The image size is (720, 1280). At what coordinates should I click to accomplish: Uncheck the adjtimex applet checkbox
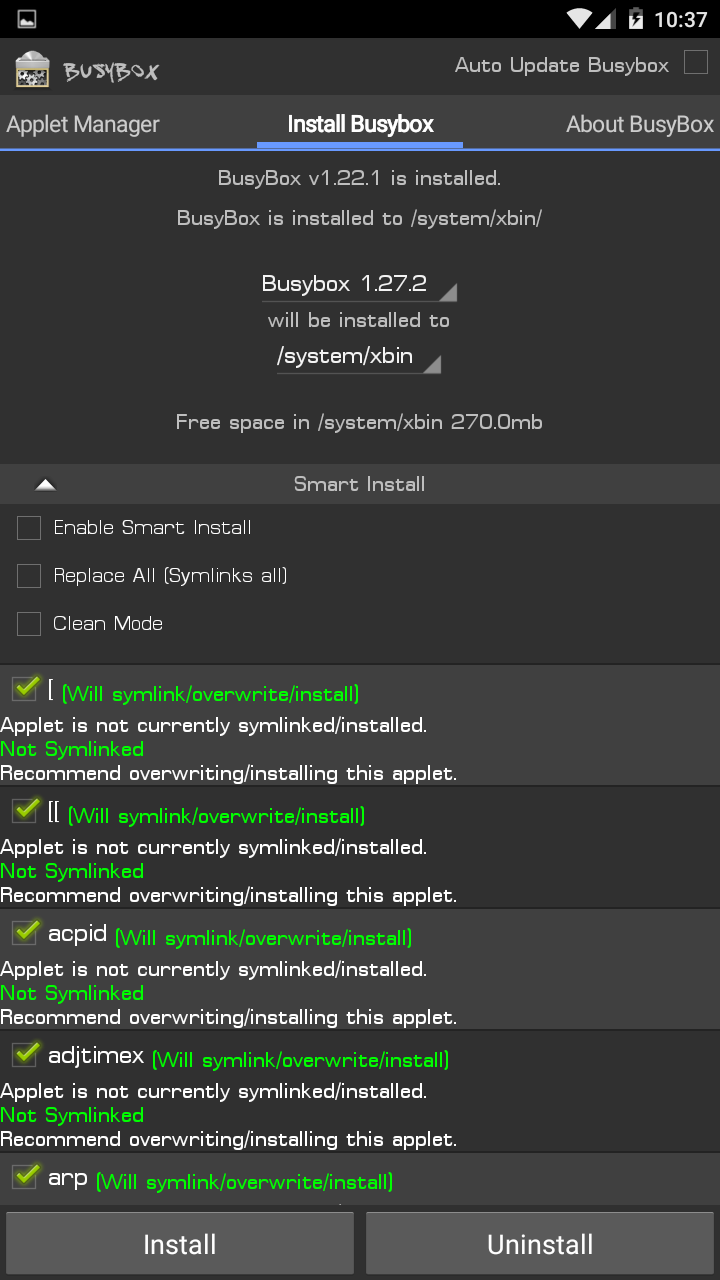[25, 1055]
